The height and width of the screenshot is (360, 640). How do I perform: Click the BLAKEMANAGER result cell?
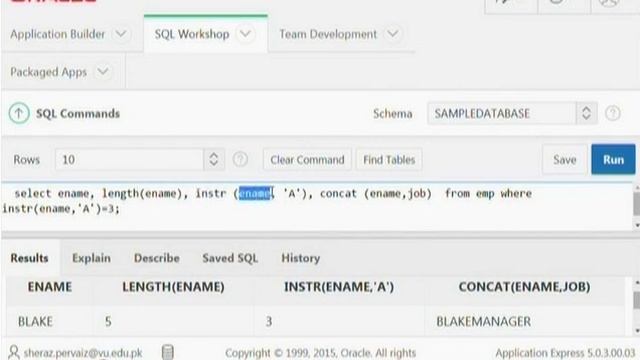coord(484,322)
